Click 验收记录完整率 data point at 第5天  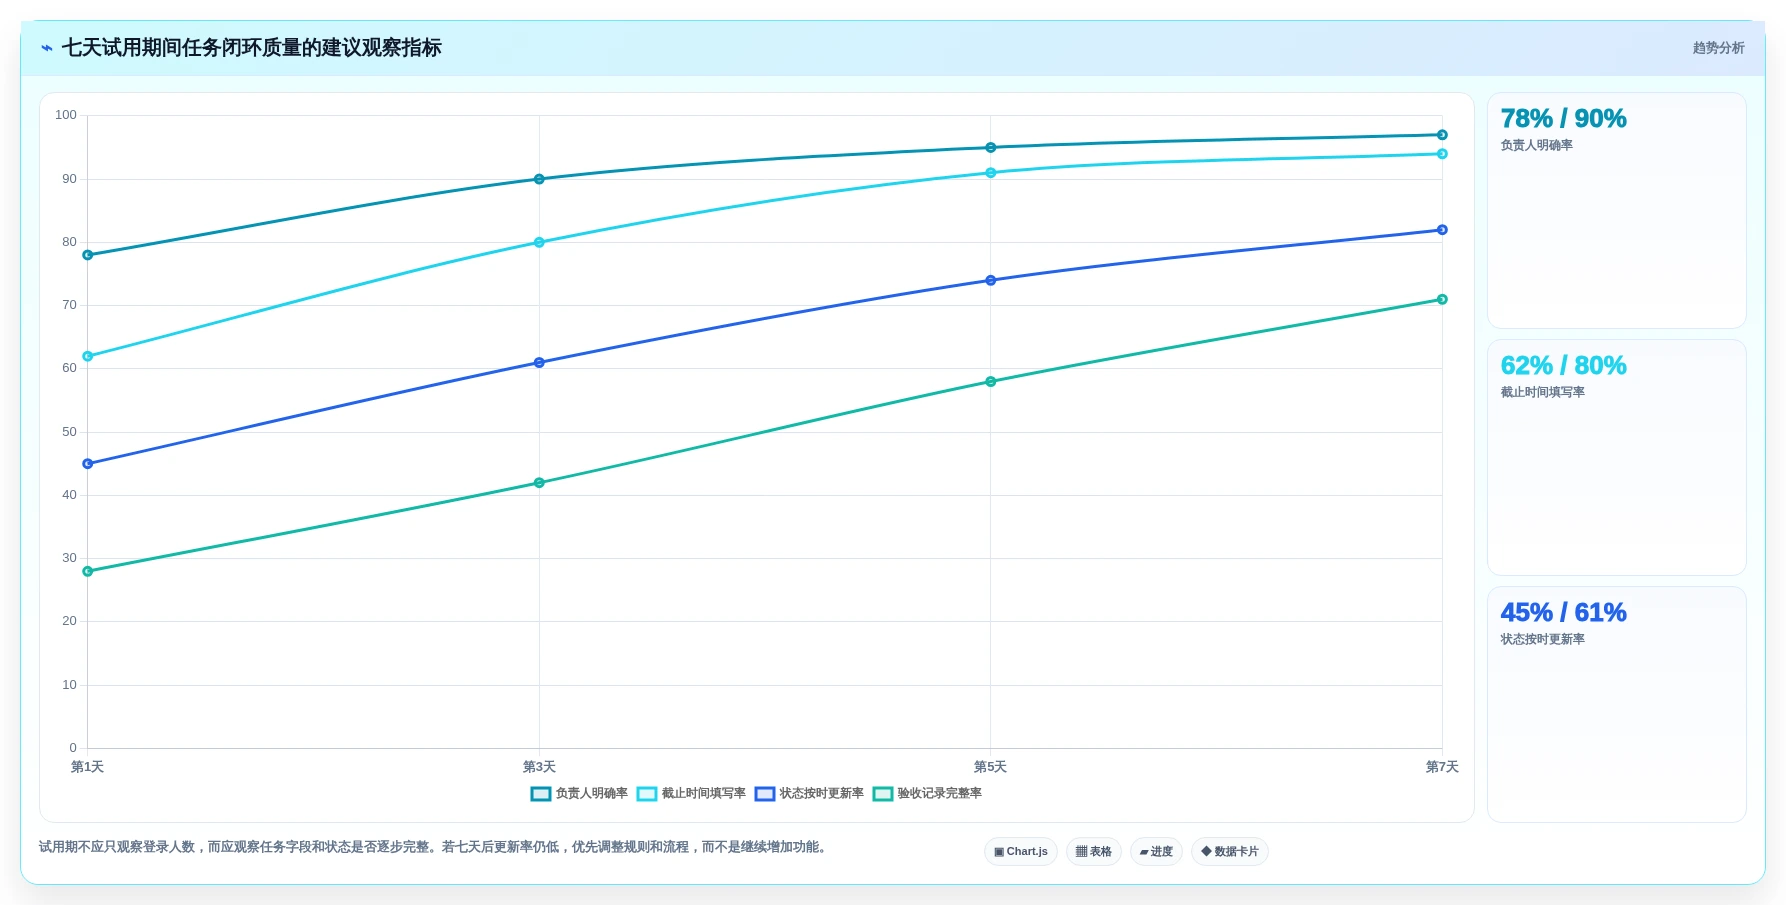(x=991, y=382)
